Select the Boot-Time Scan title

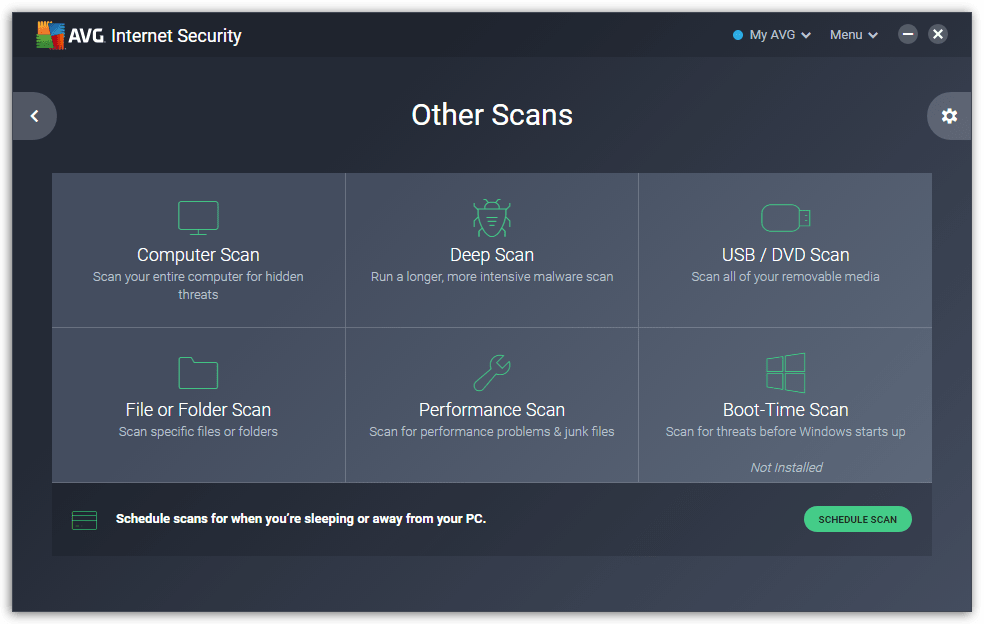click(785, 410)
